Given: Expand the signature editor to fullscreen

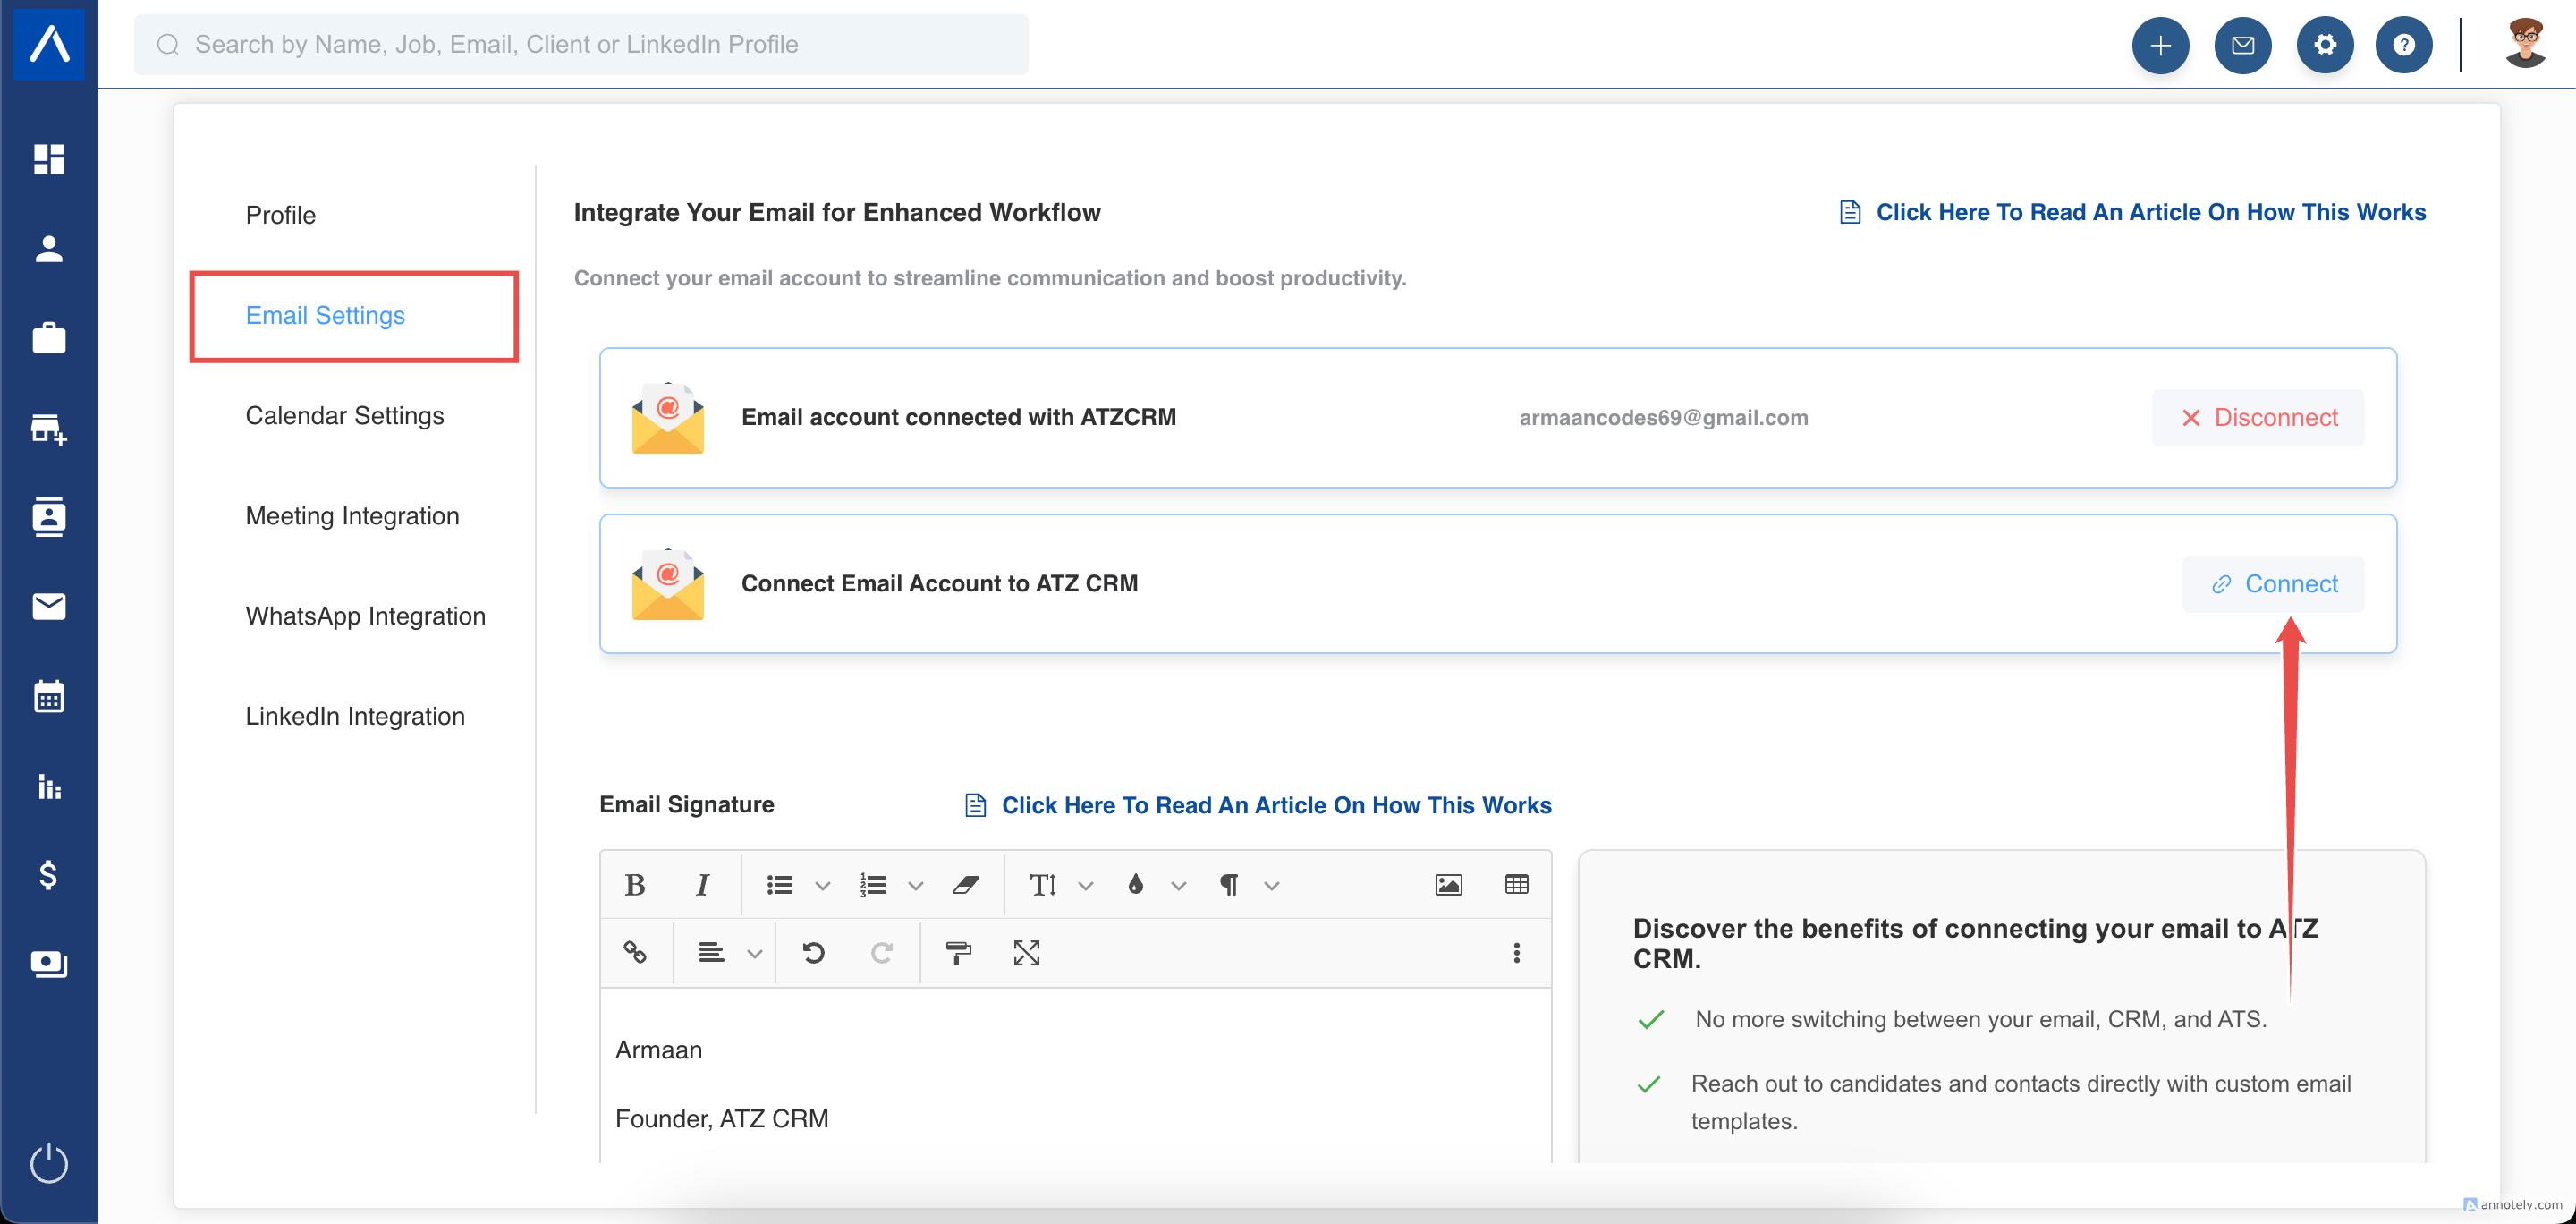Looking at the screenshot, I should pyautogui.click(x=1027, y=953).
